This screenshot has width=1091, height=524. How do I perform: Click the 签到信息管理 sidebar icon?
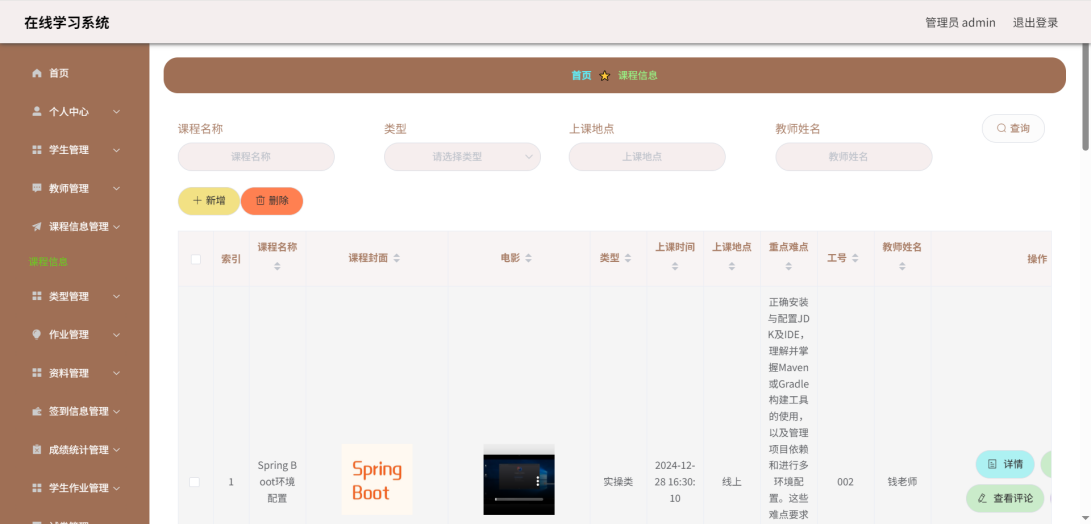point(37,411)
